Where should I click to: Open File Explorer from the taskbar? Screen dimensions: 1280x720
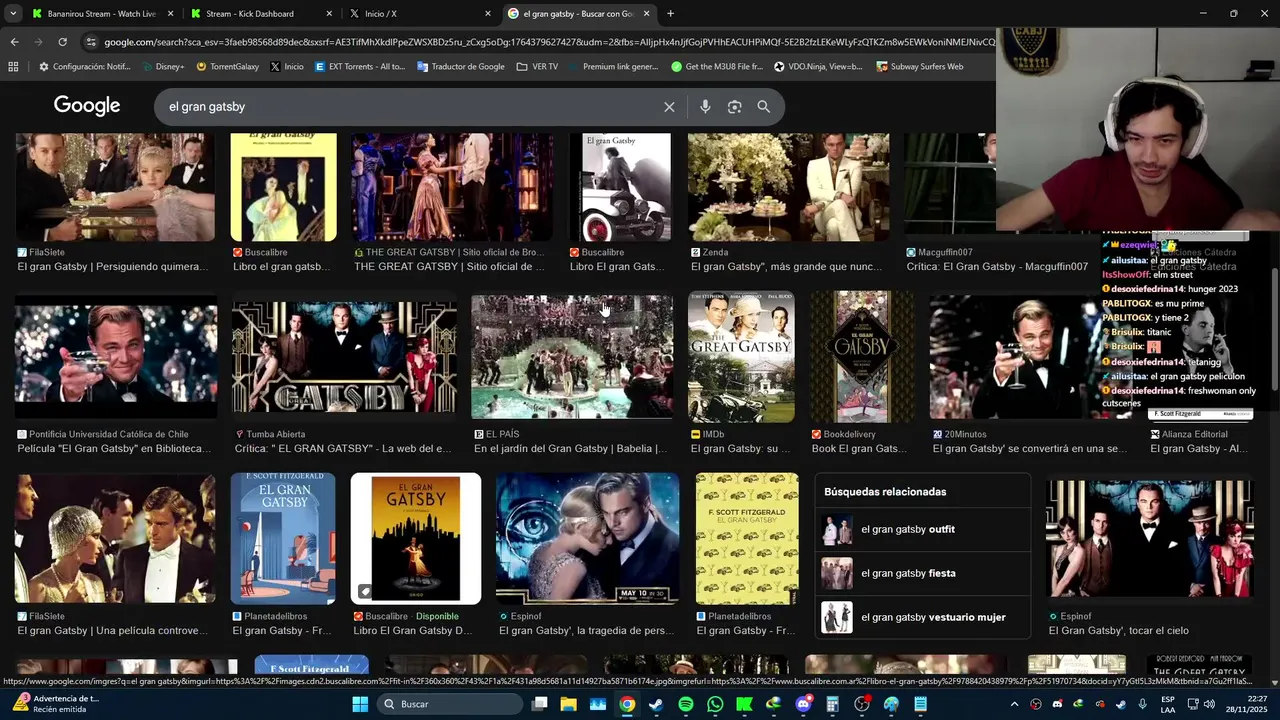568,704
